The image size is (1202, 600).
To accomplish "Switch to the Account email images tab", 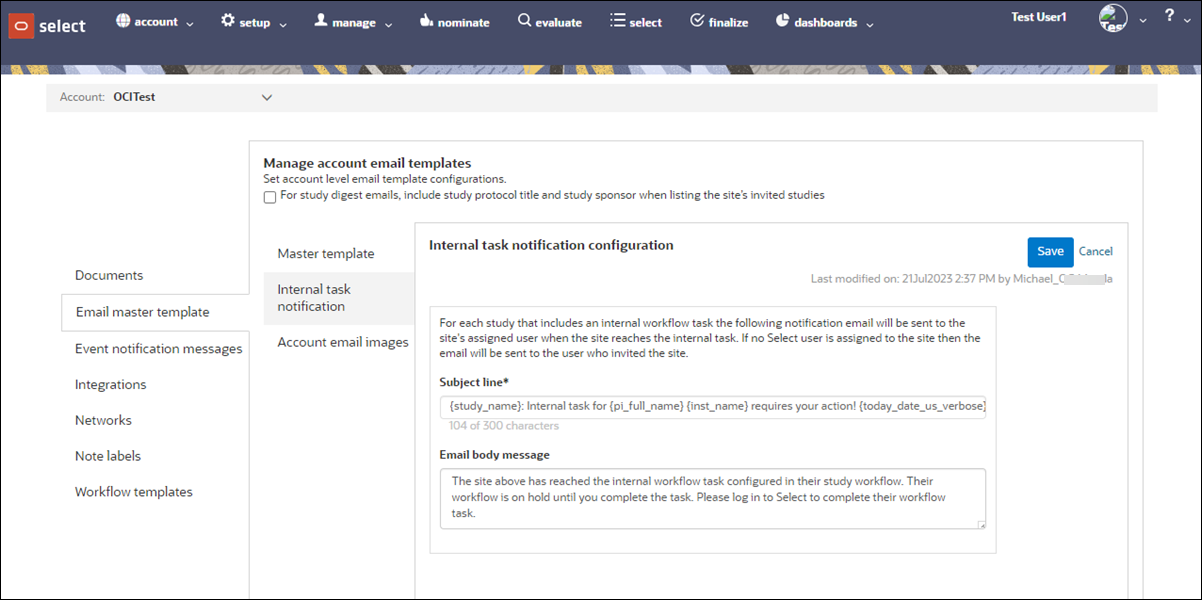I will (x=343, y=342).
